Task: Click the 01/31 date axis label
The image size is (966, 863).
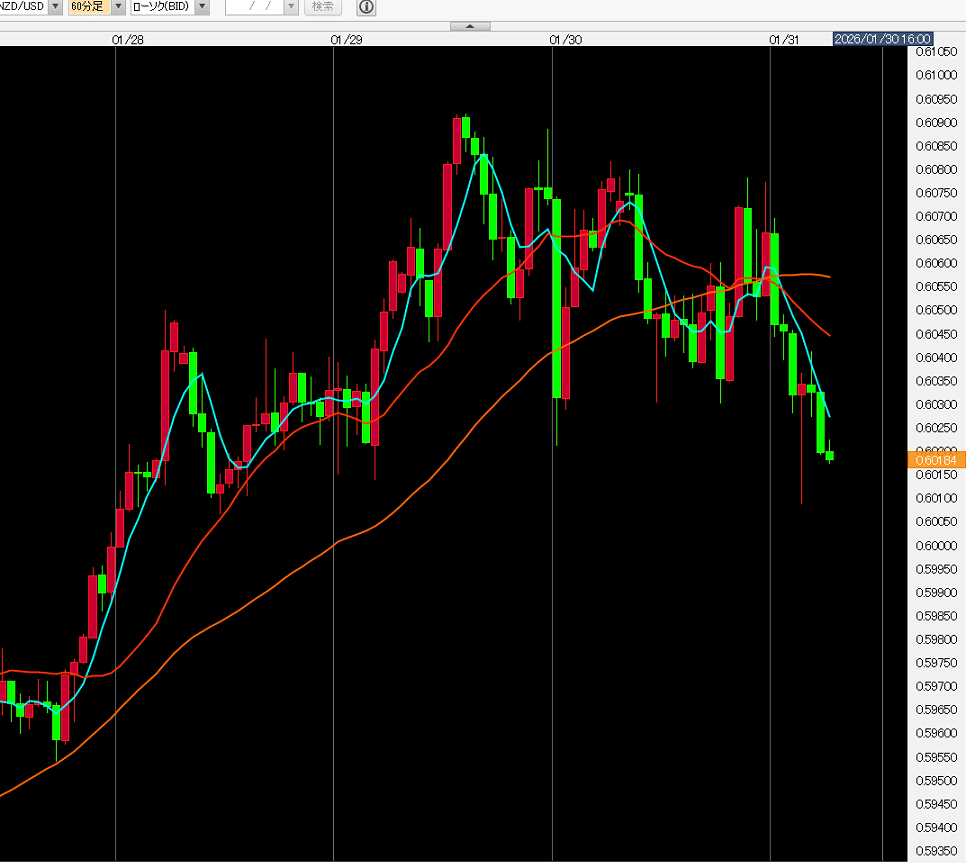Action: (784, 39)
